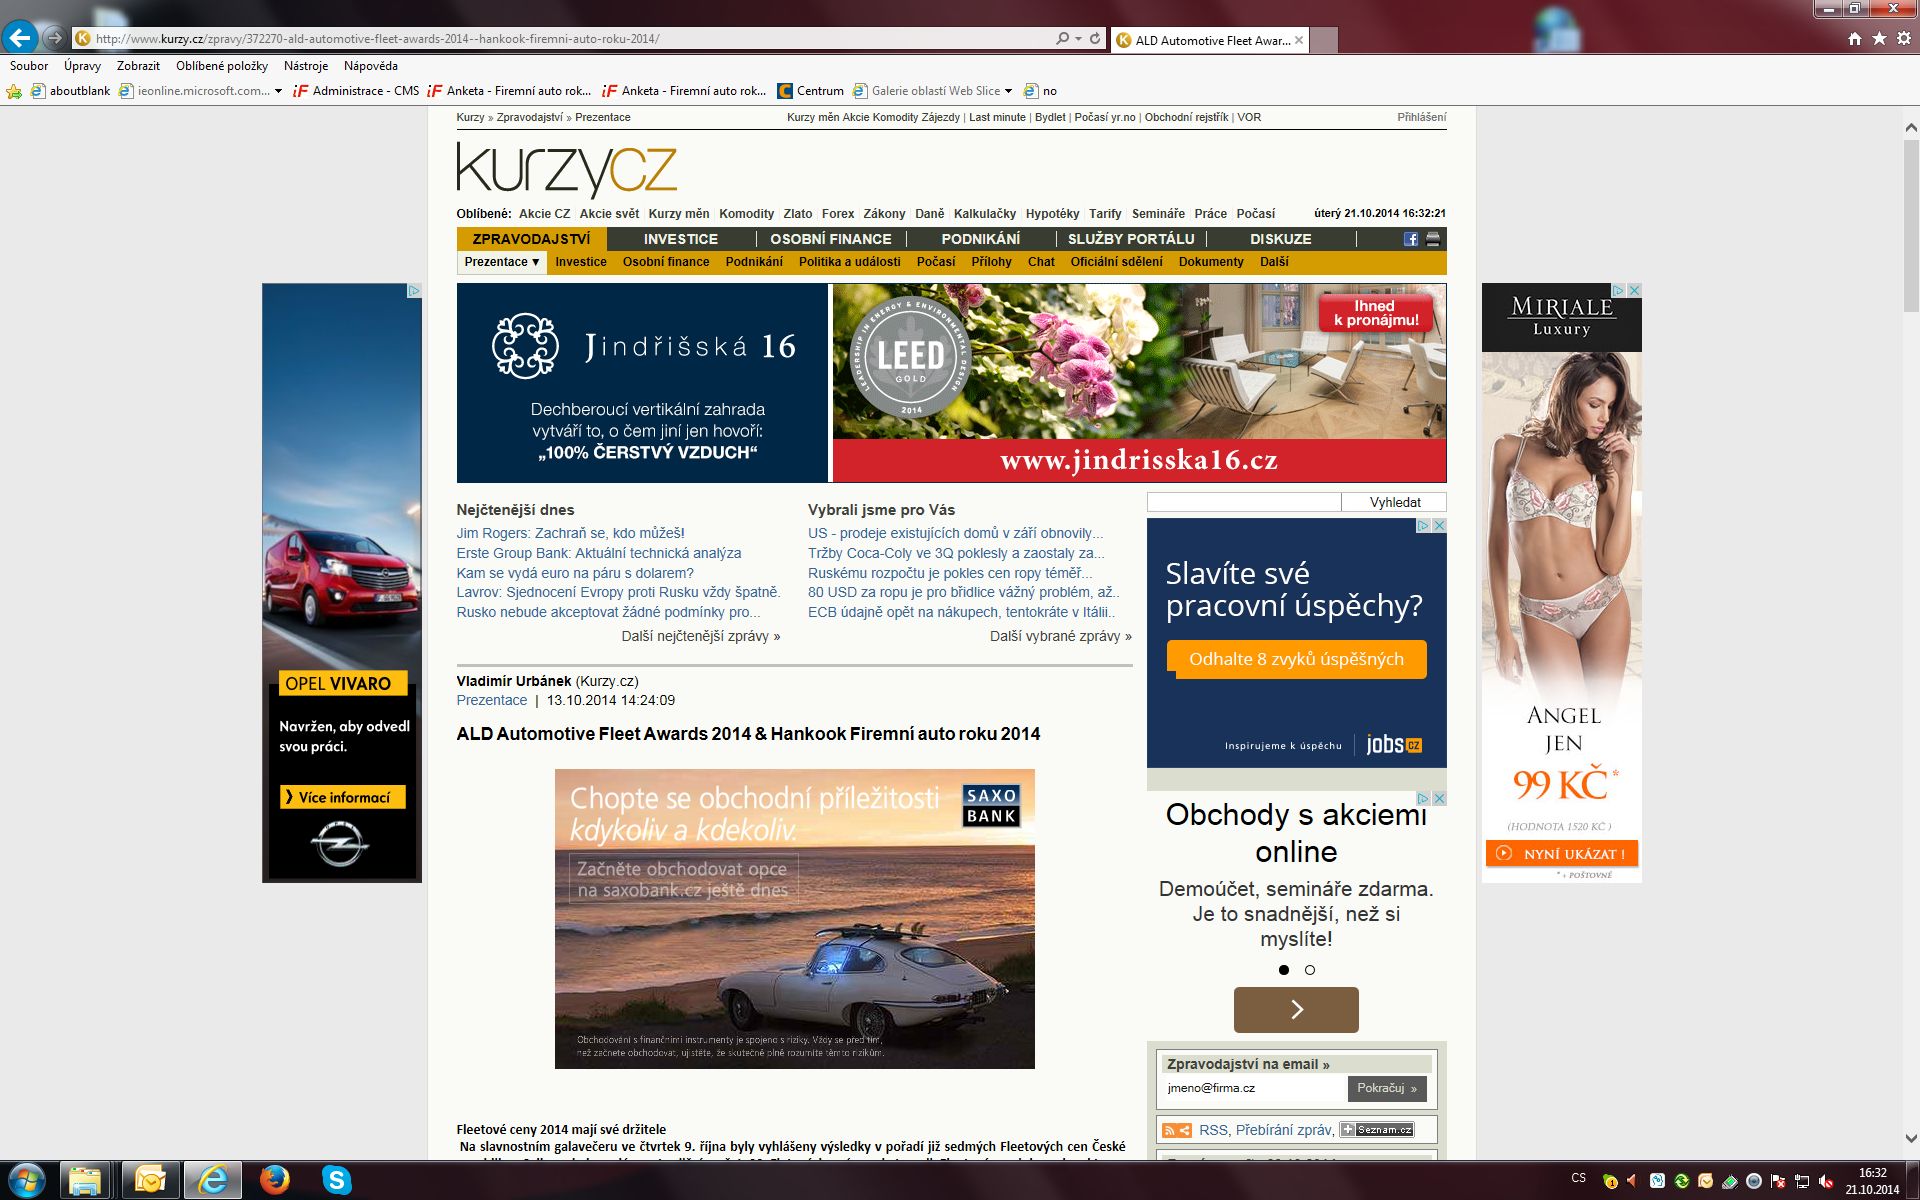
Task: Click the Seznam.cz add badge
Action: tap(1377, 1130)
